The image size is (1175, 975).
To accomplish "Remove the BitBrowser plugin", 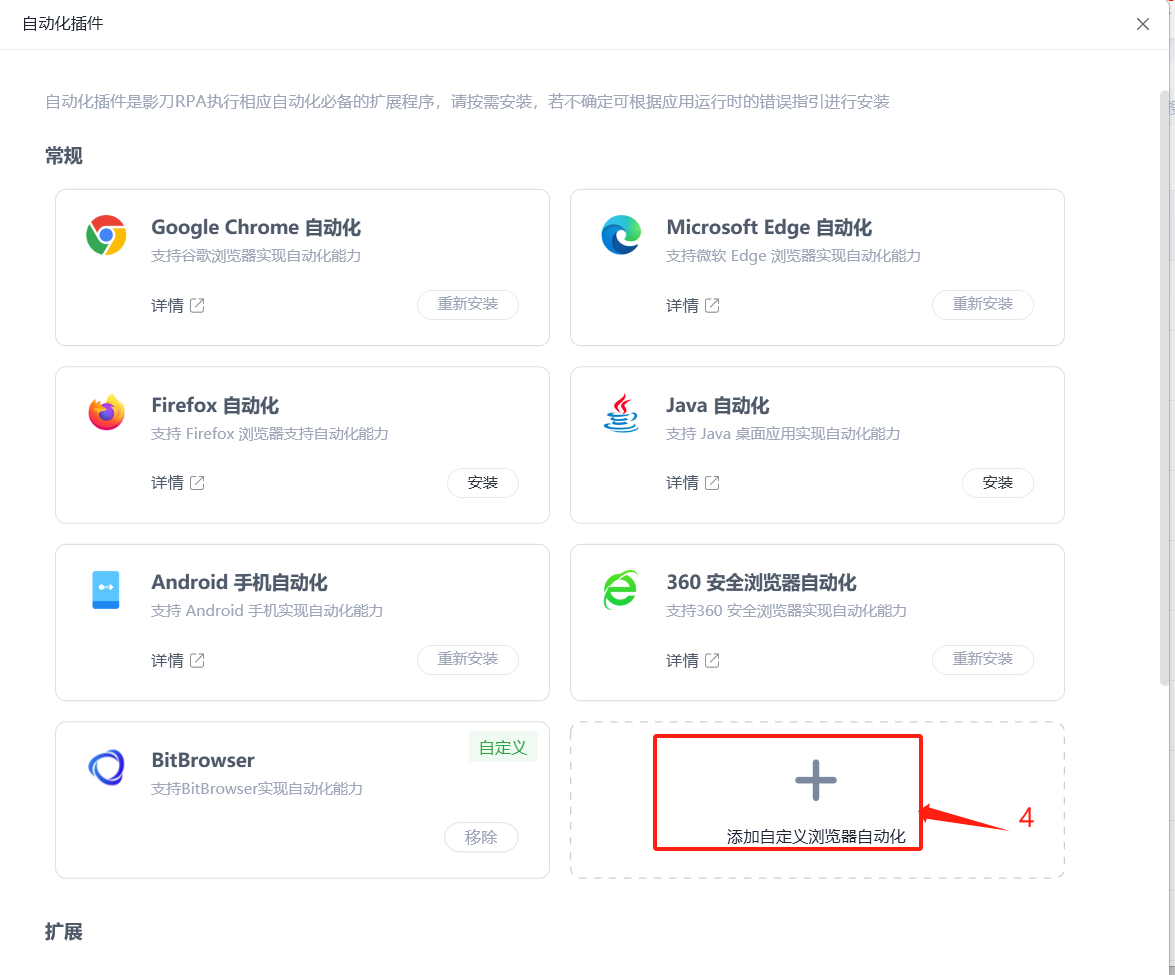I will point(481,838).
